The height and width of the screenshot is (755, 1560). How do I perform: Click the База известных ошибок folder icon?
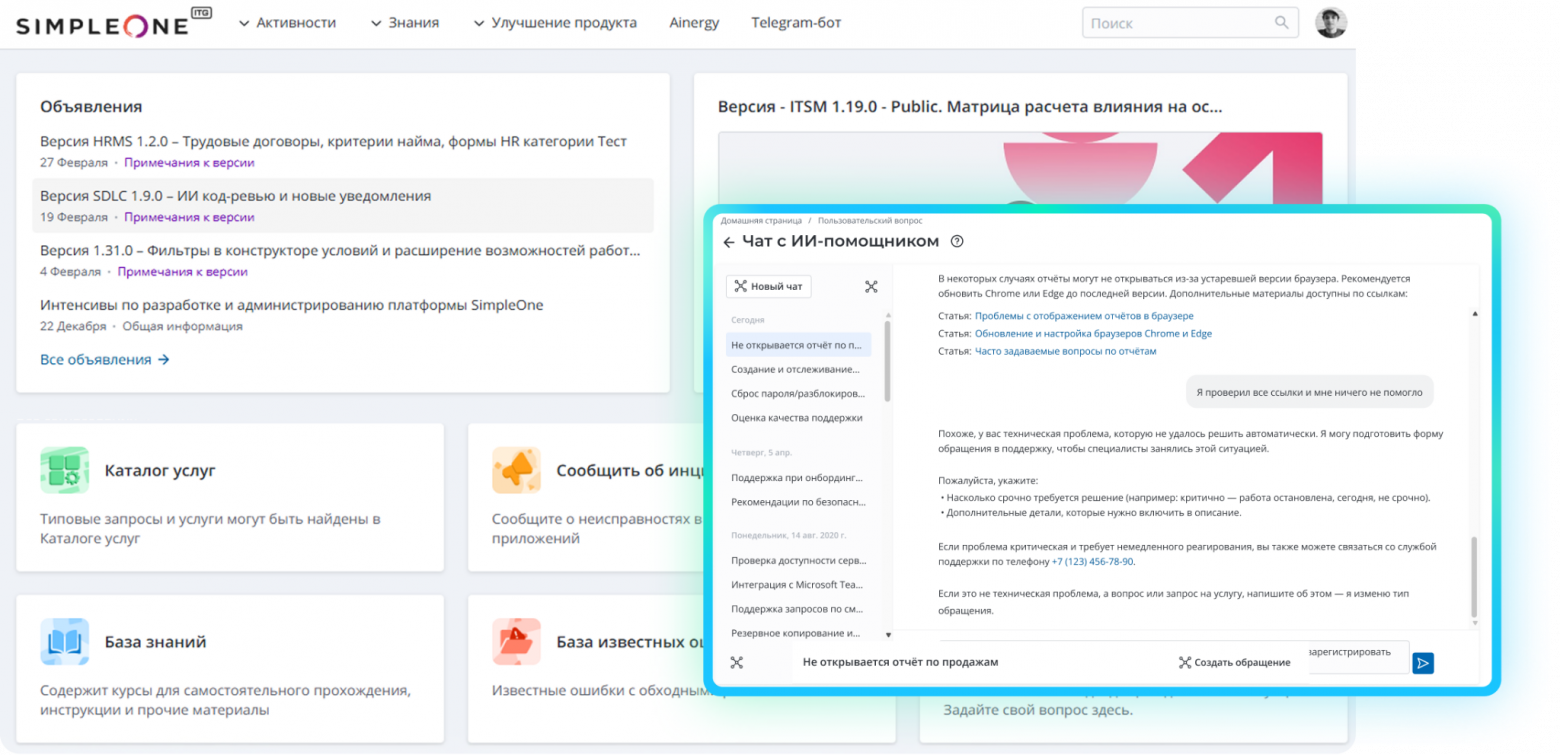pos(516,642)
